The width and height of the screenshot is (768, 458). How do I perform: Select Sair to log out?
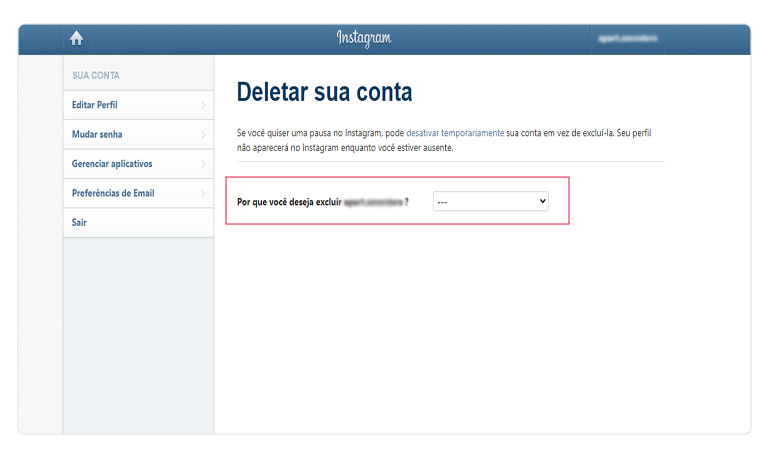(x=139, y=222)
